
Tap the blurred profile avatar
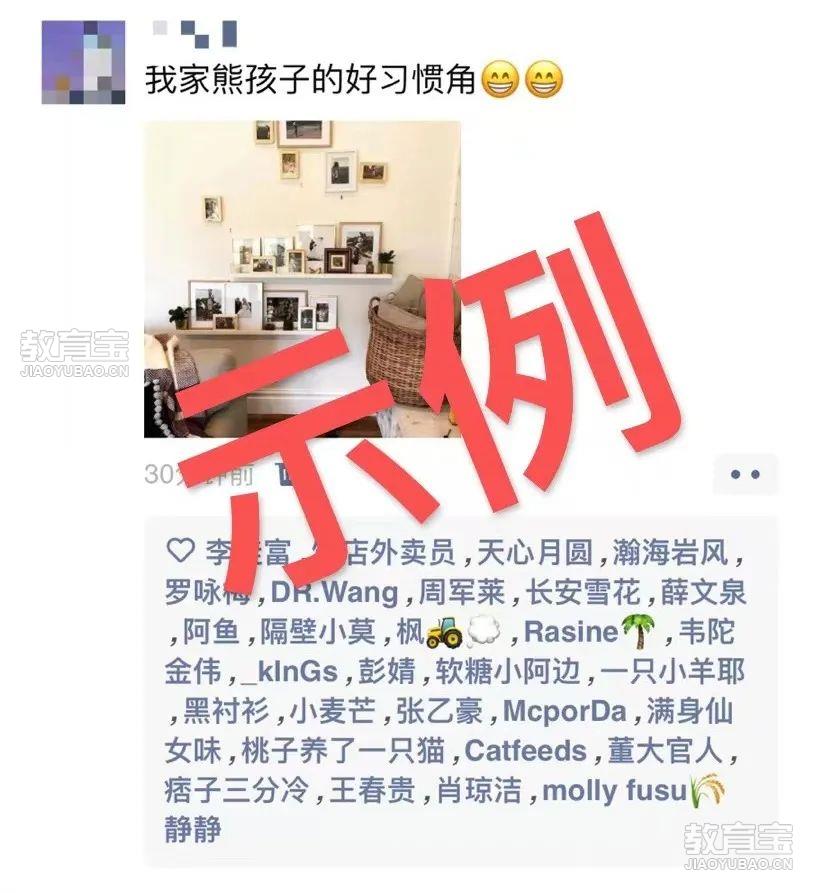click(x=84, y=63)
